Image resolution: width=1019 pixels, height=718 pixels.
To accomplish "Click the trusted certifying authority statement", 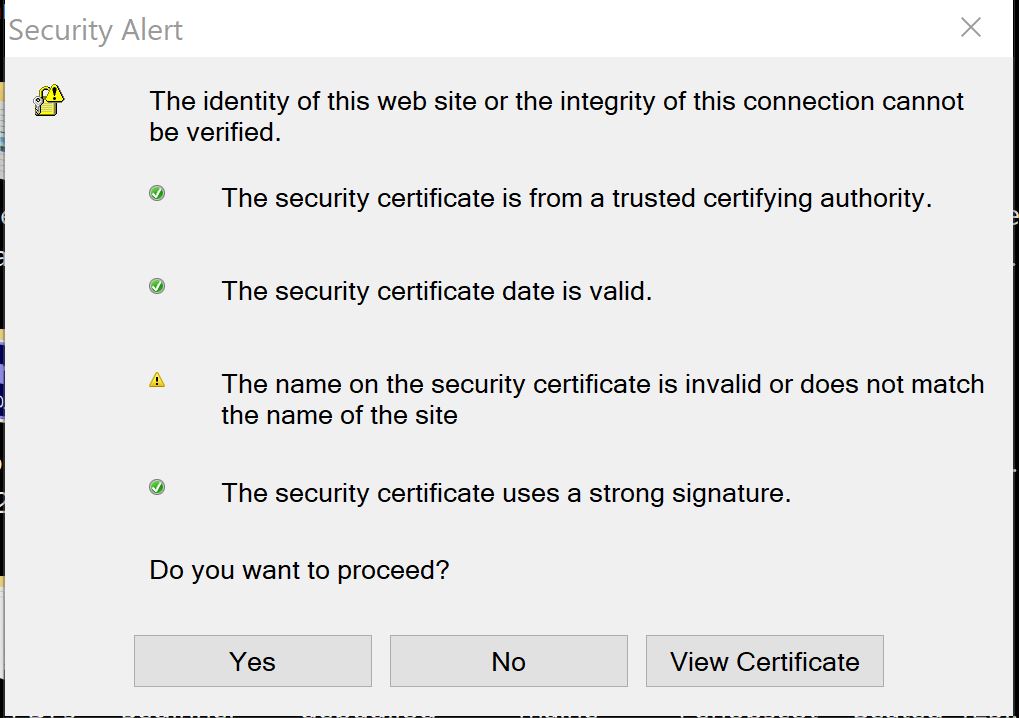I will click(x=575, y=198).
